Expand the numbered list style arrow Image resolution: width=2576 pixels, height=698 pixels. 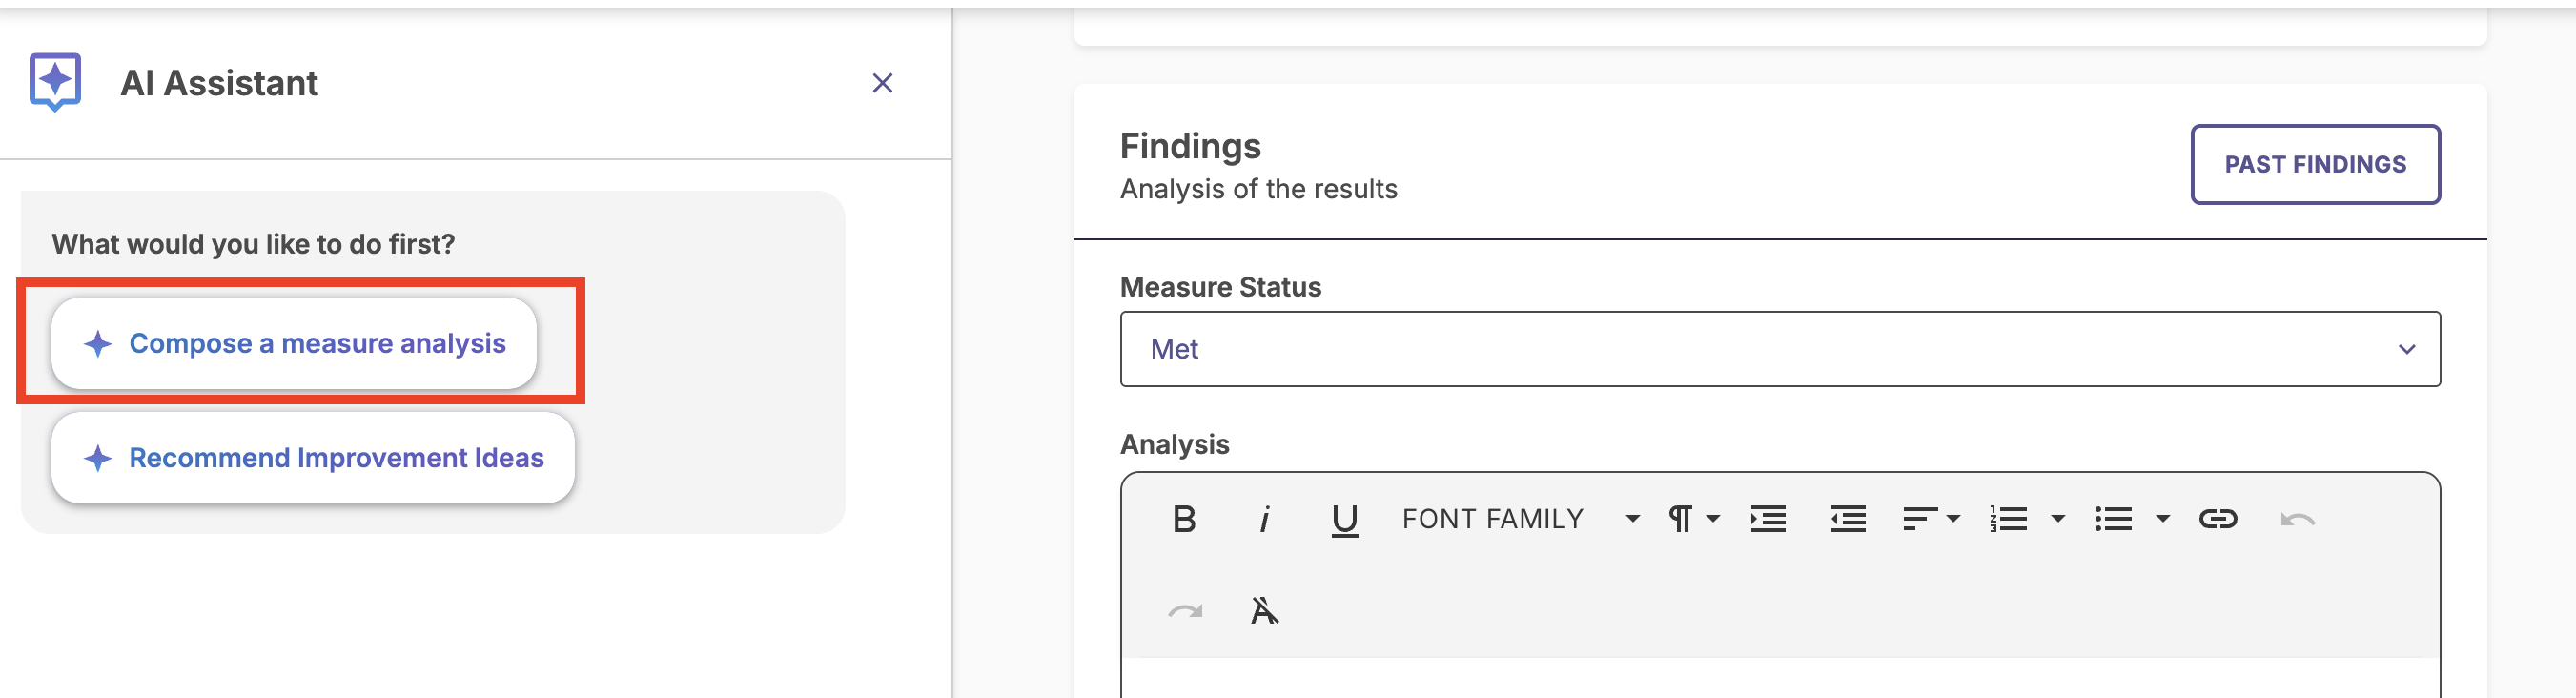coord(2058,519)
